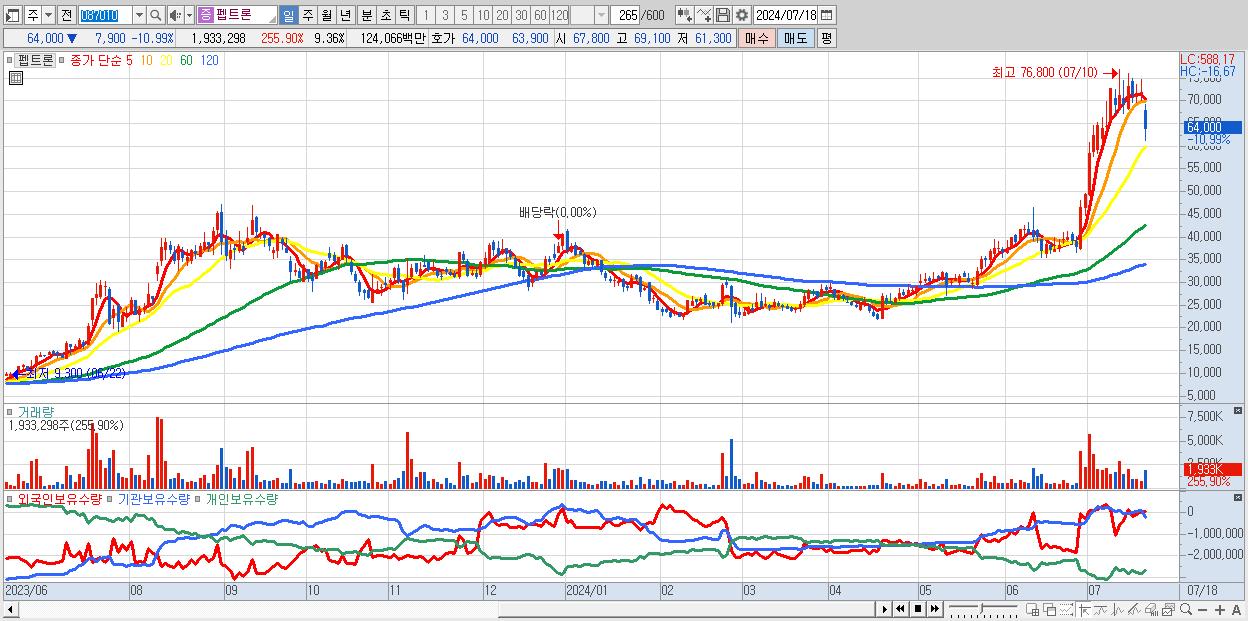Click the 매수 buy button
This screenshot has width=1248, height=621.
[x=757, y=38]
